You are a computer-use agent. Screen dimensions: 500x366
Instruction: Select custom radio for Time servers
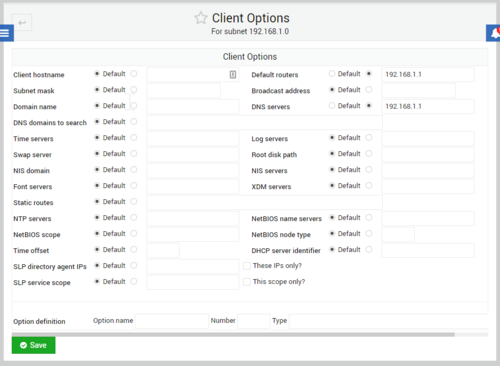coord(134,137)
